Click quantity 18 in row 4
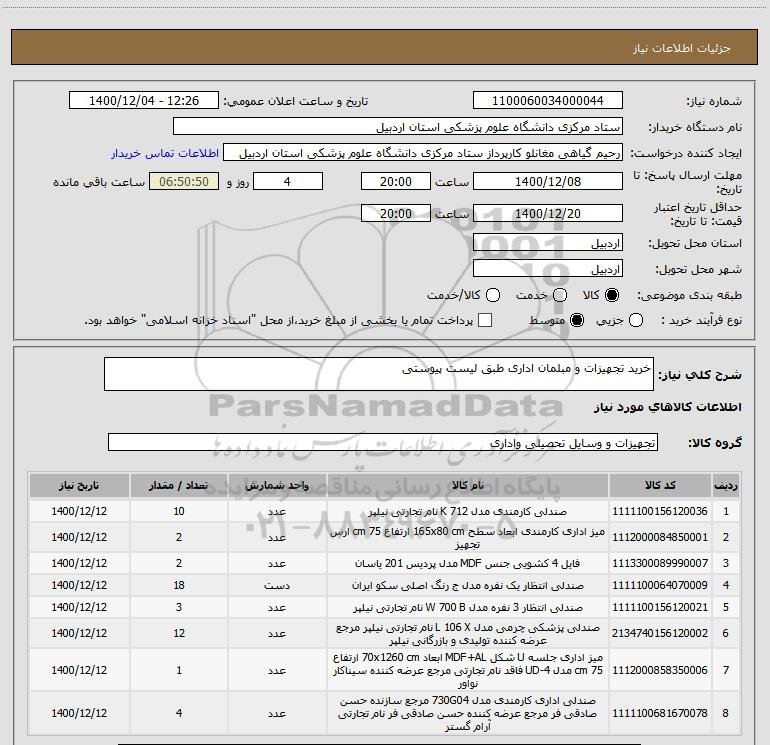Viewport: 770px width, 745px height. click(179, 585)
